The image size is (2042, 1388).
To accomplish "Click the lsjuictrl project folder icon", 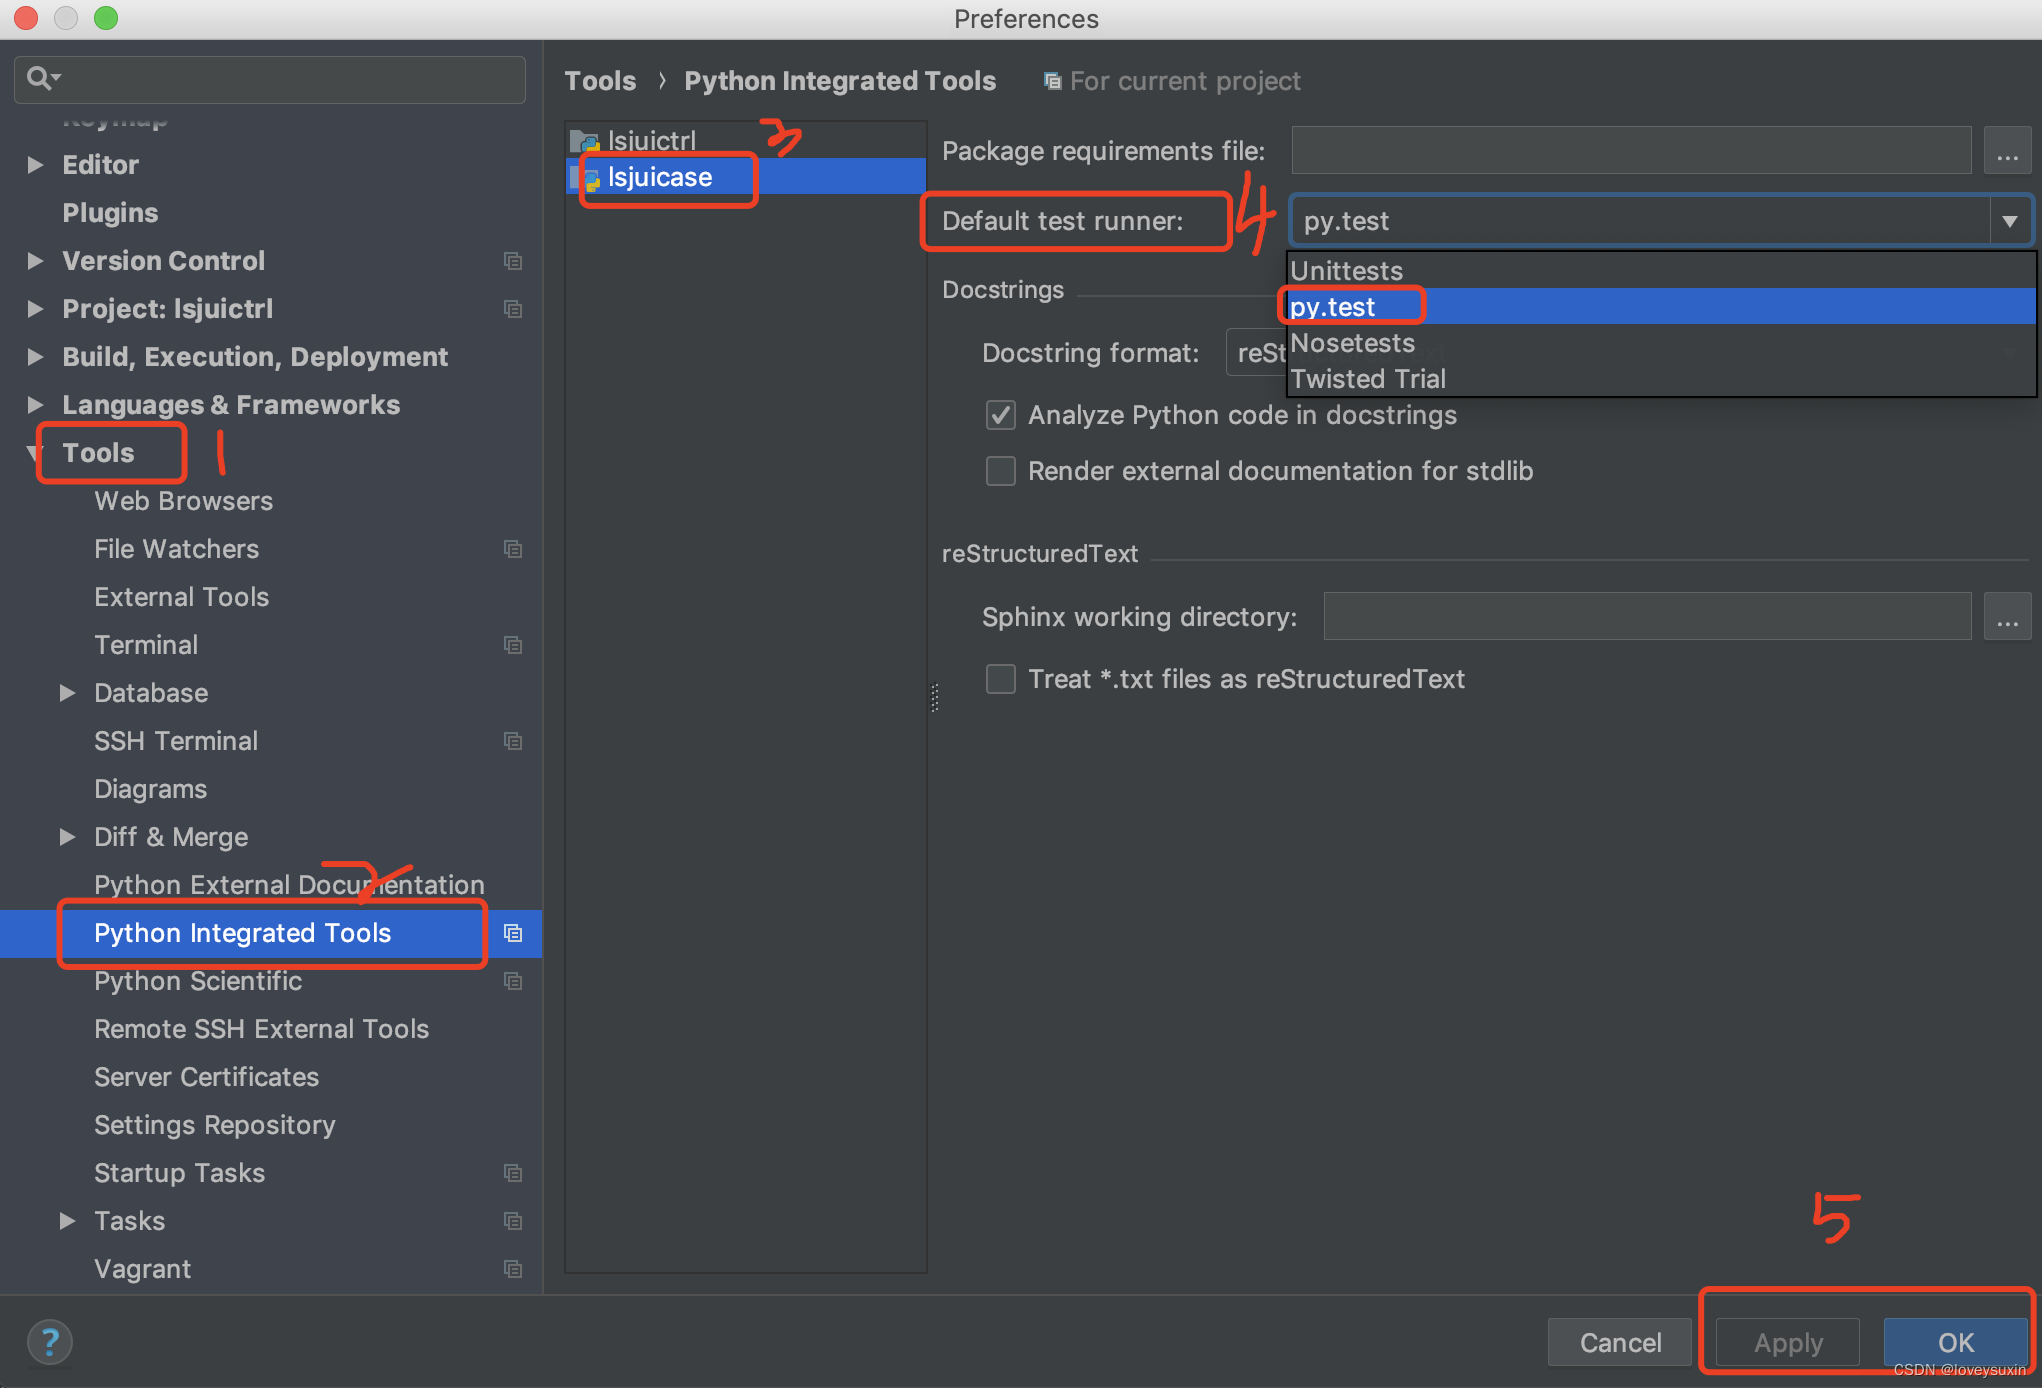I will (x=584, y=141).
